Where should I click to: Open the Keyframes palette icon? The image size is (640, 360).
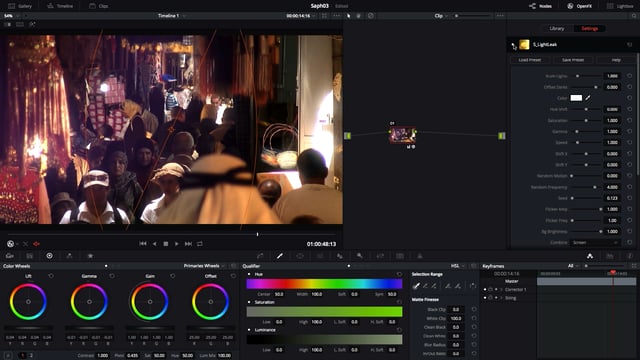point(590,256)
